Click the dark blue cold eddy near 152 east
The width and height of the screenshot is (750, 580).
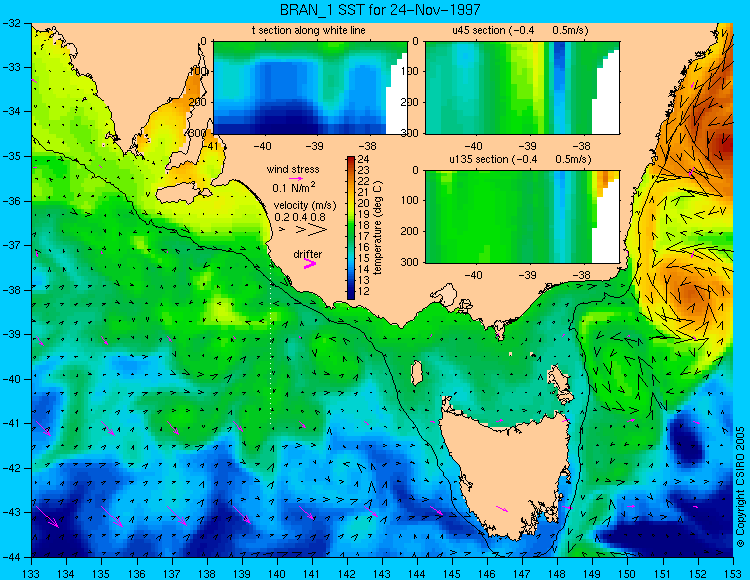[x=686, y=439]
